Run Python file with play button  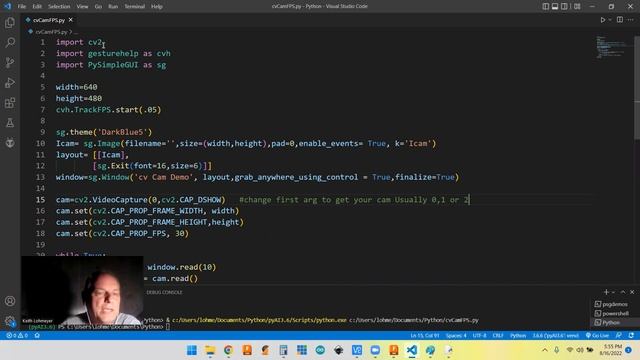coord(602,20)
